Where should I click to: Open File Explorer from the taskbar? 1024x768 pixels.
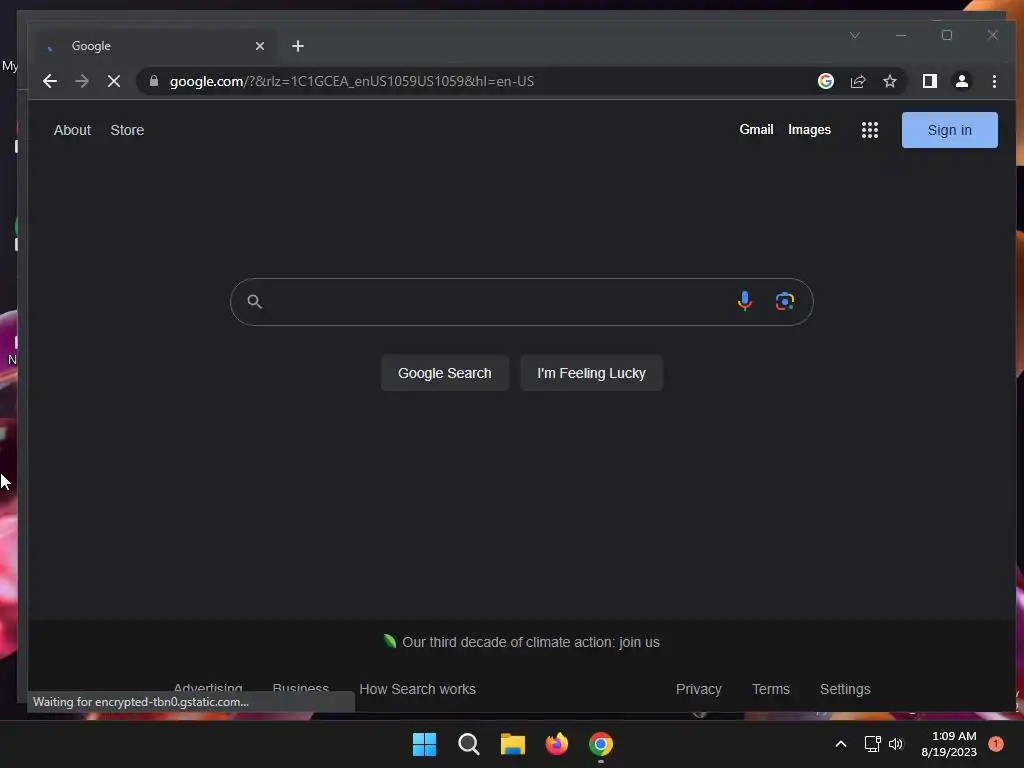pyautogui.click(x=513, y=744)
